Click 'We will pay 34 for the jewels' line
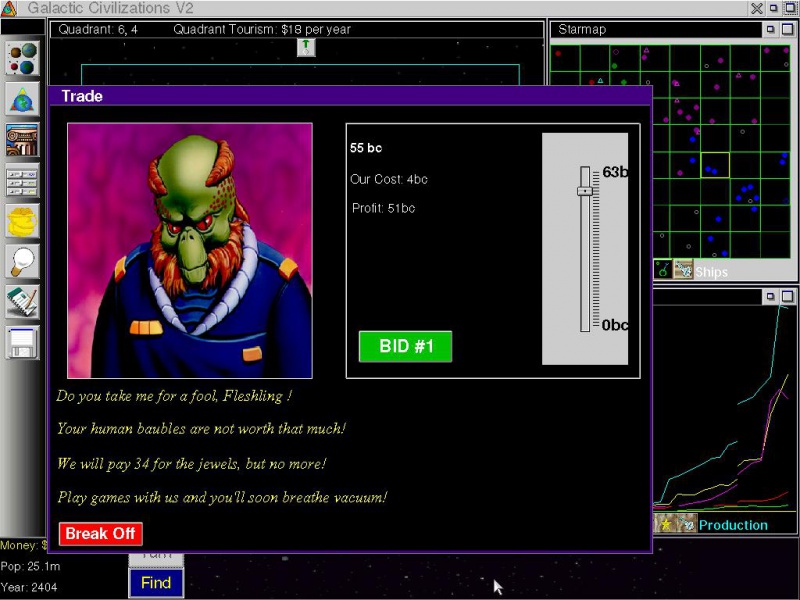The width and height of the screenshot is (800, 600). (191, 464)
